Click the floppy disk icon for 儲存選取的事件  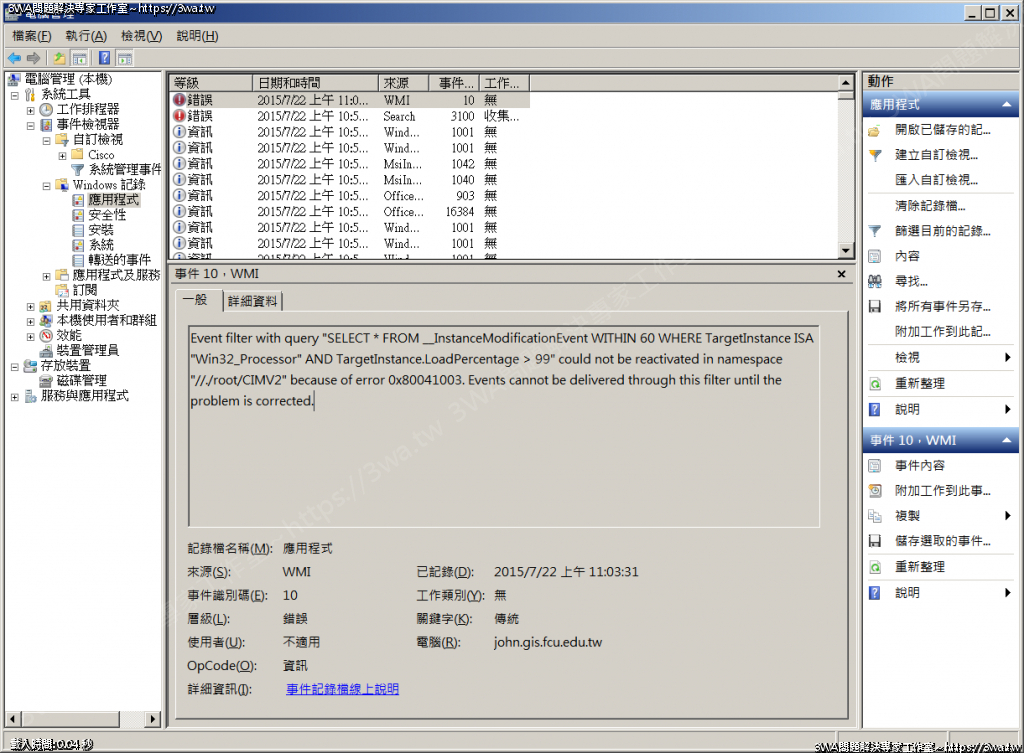coord(874,541)
